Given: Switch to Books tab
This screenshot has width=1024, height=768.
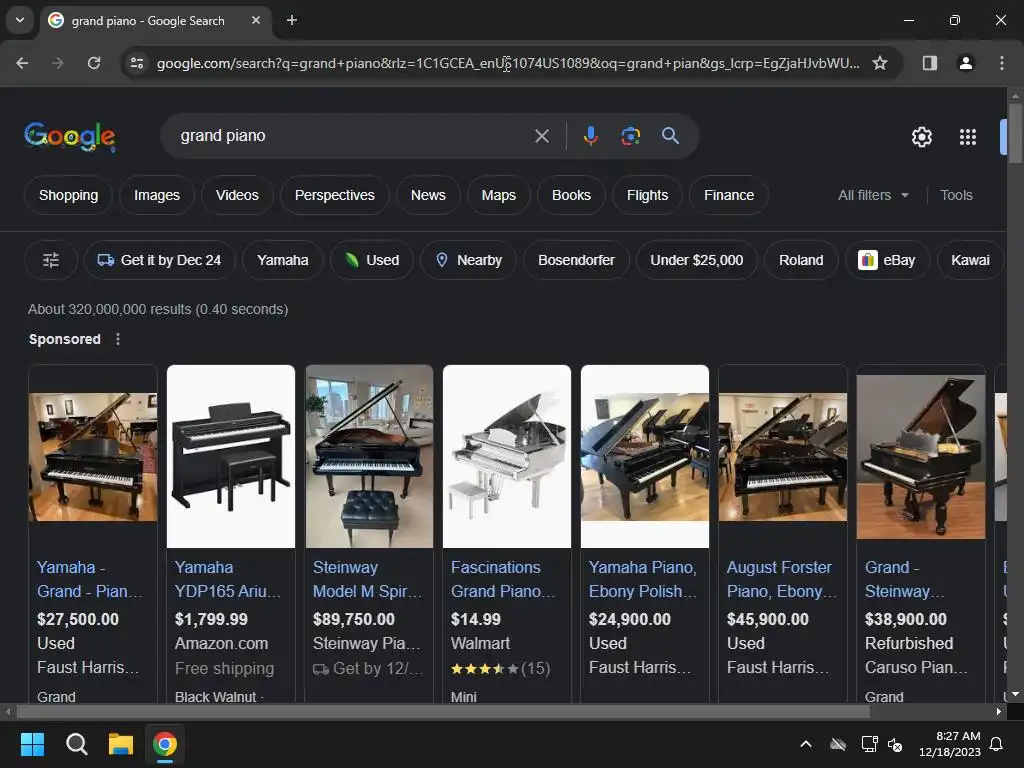Looking at the screenshot, I should pyautogui.click(x=571, y=195).
